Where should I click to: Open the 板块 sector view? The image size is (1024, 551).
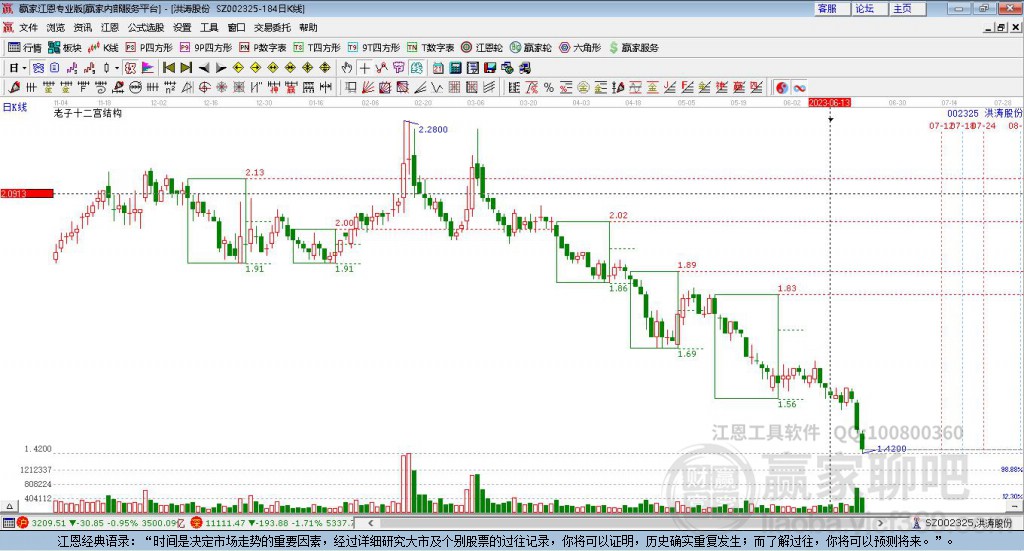pyautogui.click(x=64, y=48)
